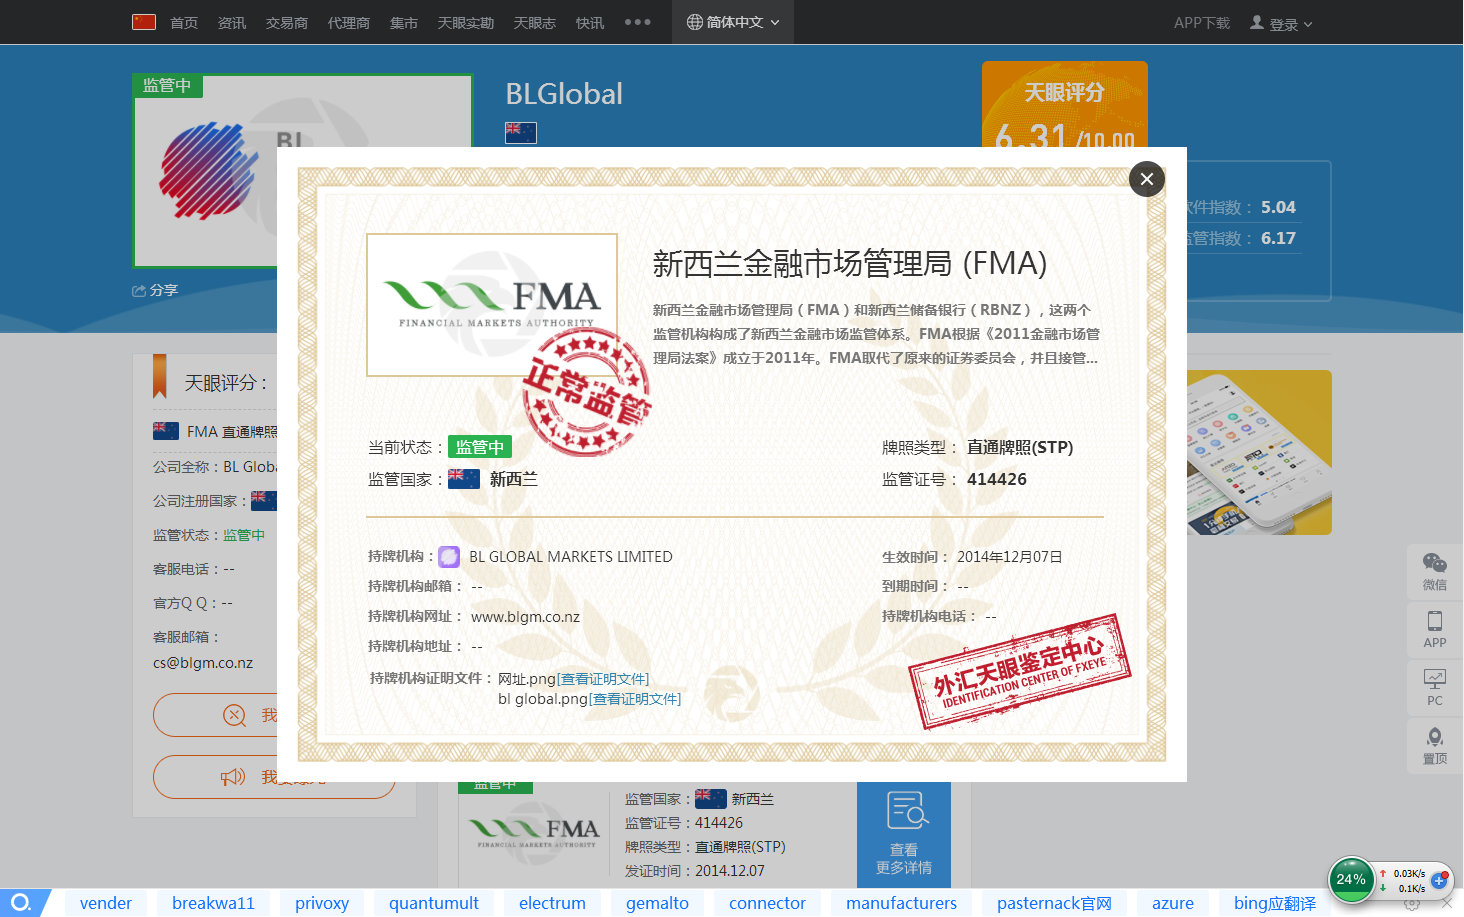Select the privoxy suggestion link
The image size is (1464, 917).
tap(322, 903)
